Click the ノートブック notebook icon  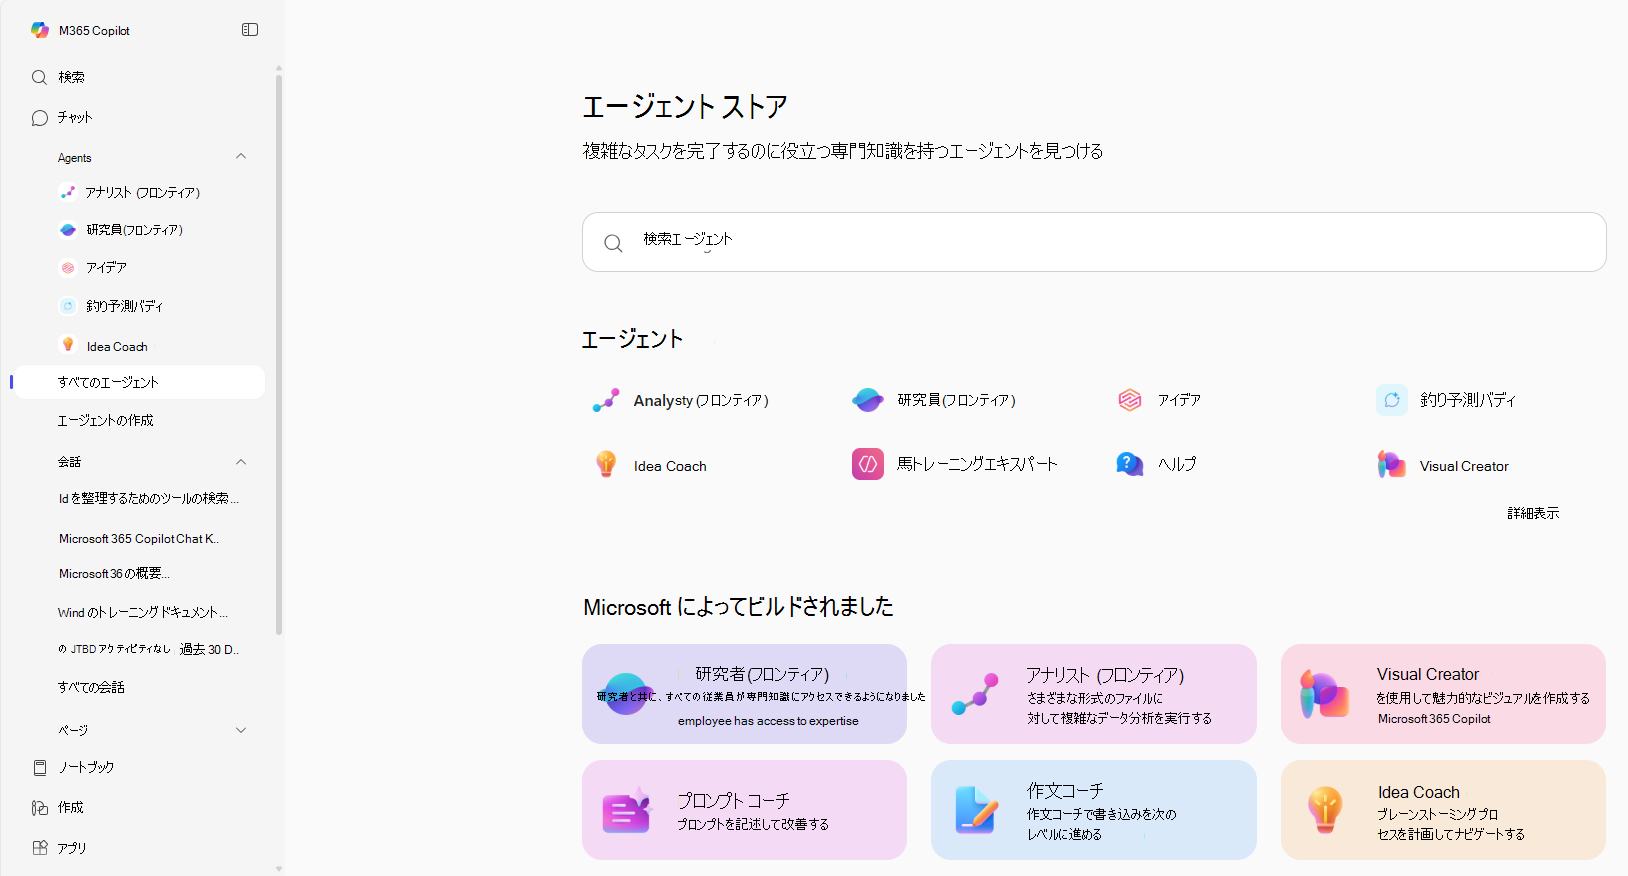pos(40,767)
